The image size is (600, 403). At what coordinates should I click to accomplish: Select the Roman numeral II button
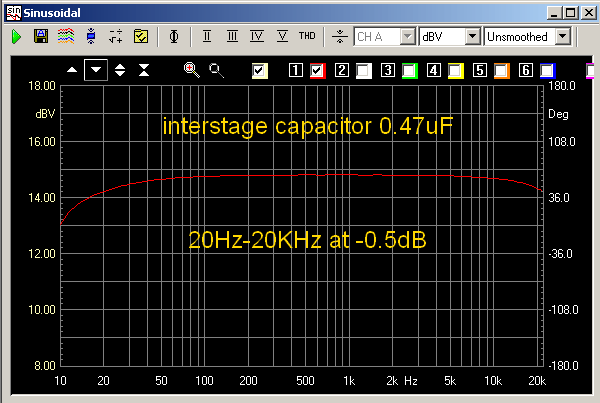coord(207,36)
